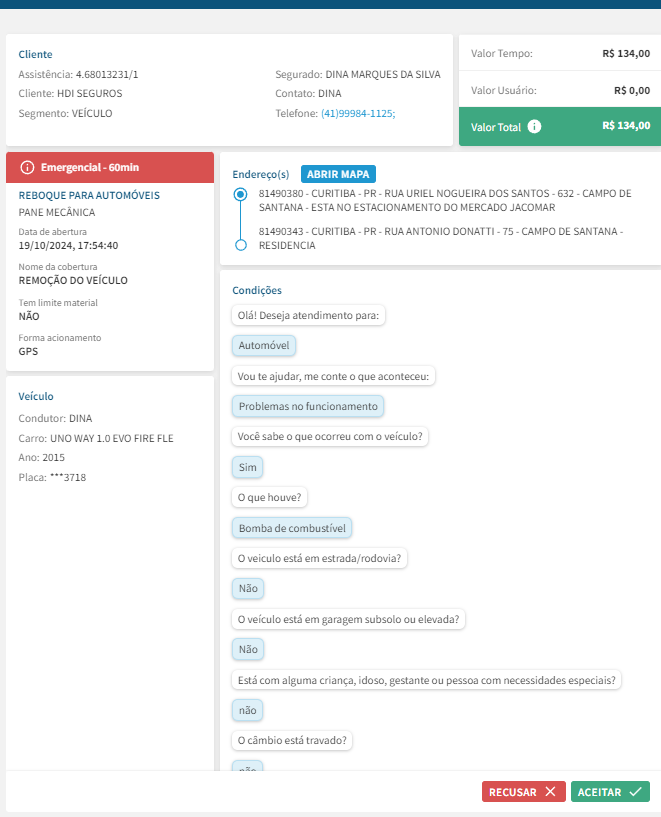Image resolution: width=661 pixels, height=817 pixels.
Task: Open the map with ABRIR MAPA
Action: pos(337,174)
